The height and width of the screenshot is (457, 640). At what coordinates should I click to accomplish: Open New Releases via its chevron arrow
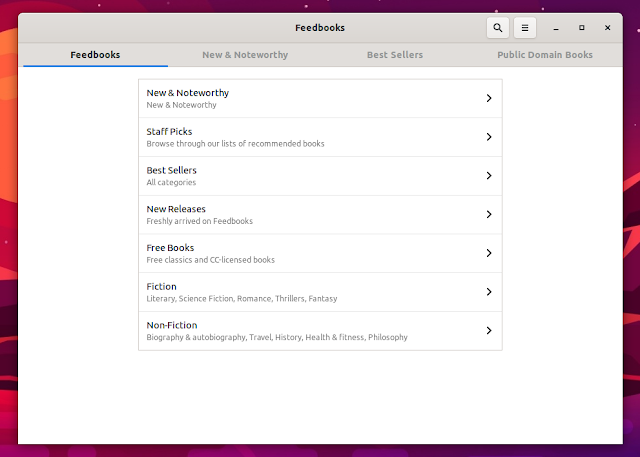tap(488, 214)
